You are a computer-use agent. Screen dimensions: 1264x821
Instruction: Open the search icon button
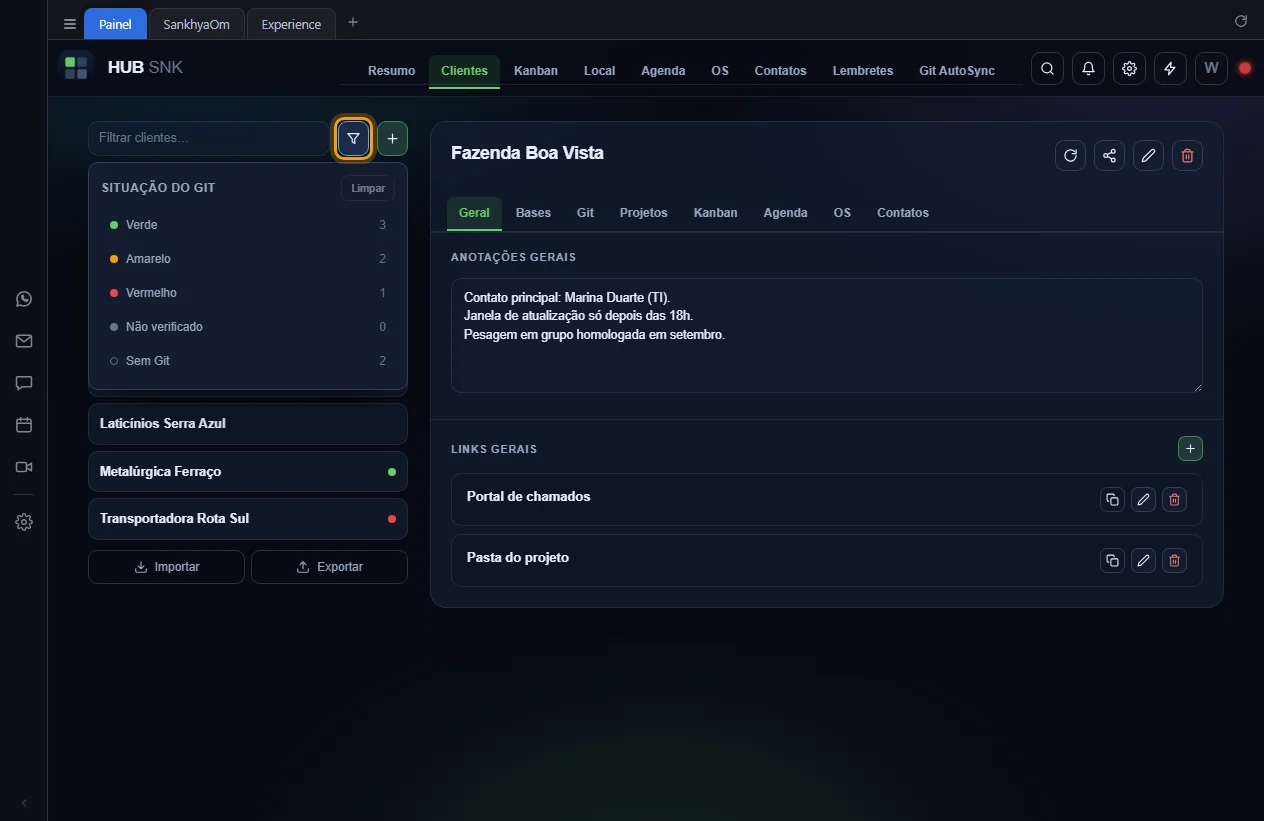click(x=1047, y=69)
